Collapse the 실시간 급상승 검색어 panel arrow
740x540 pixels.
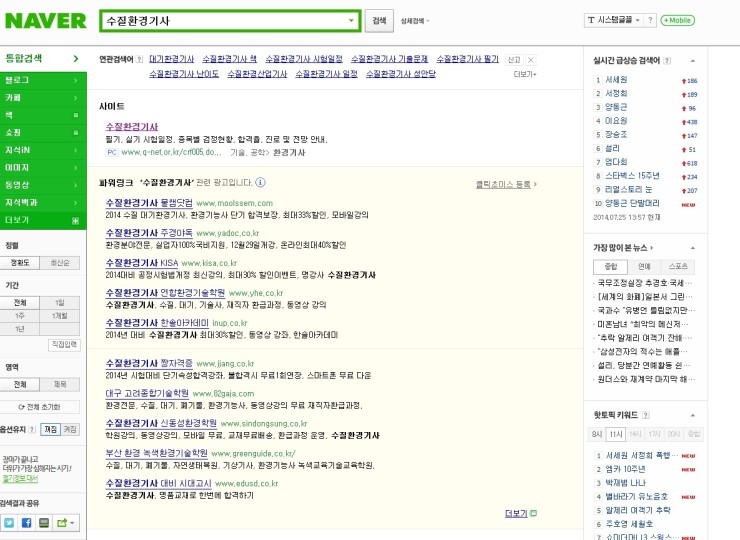click(x=693, y=61)
